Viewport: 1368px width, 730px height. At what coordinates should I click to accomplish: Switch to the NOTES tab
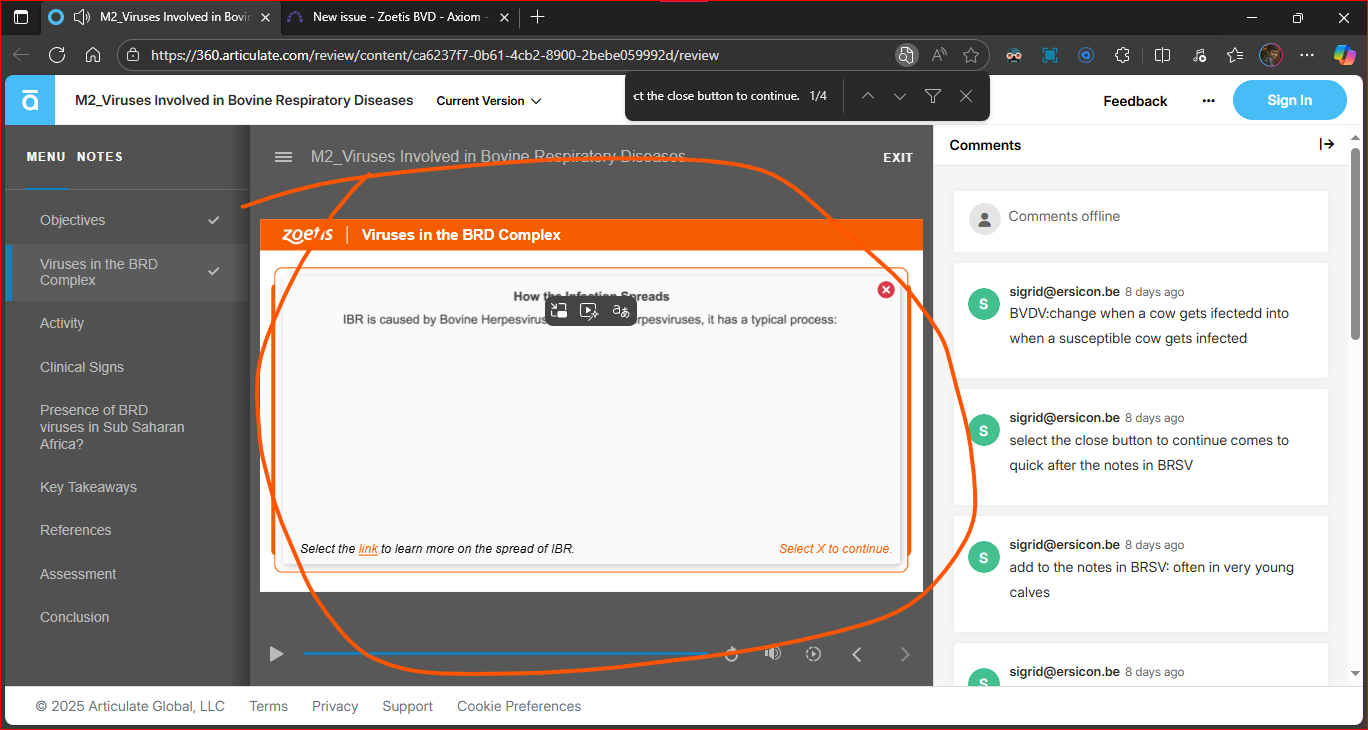tap(100, 157)
